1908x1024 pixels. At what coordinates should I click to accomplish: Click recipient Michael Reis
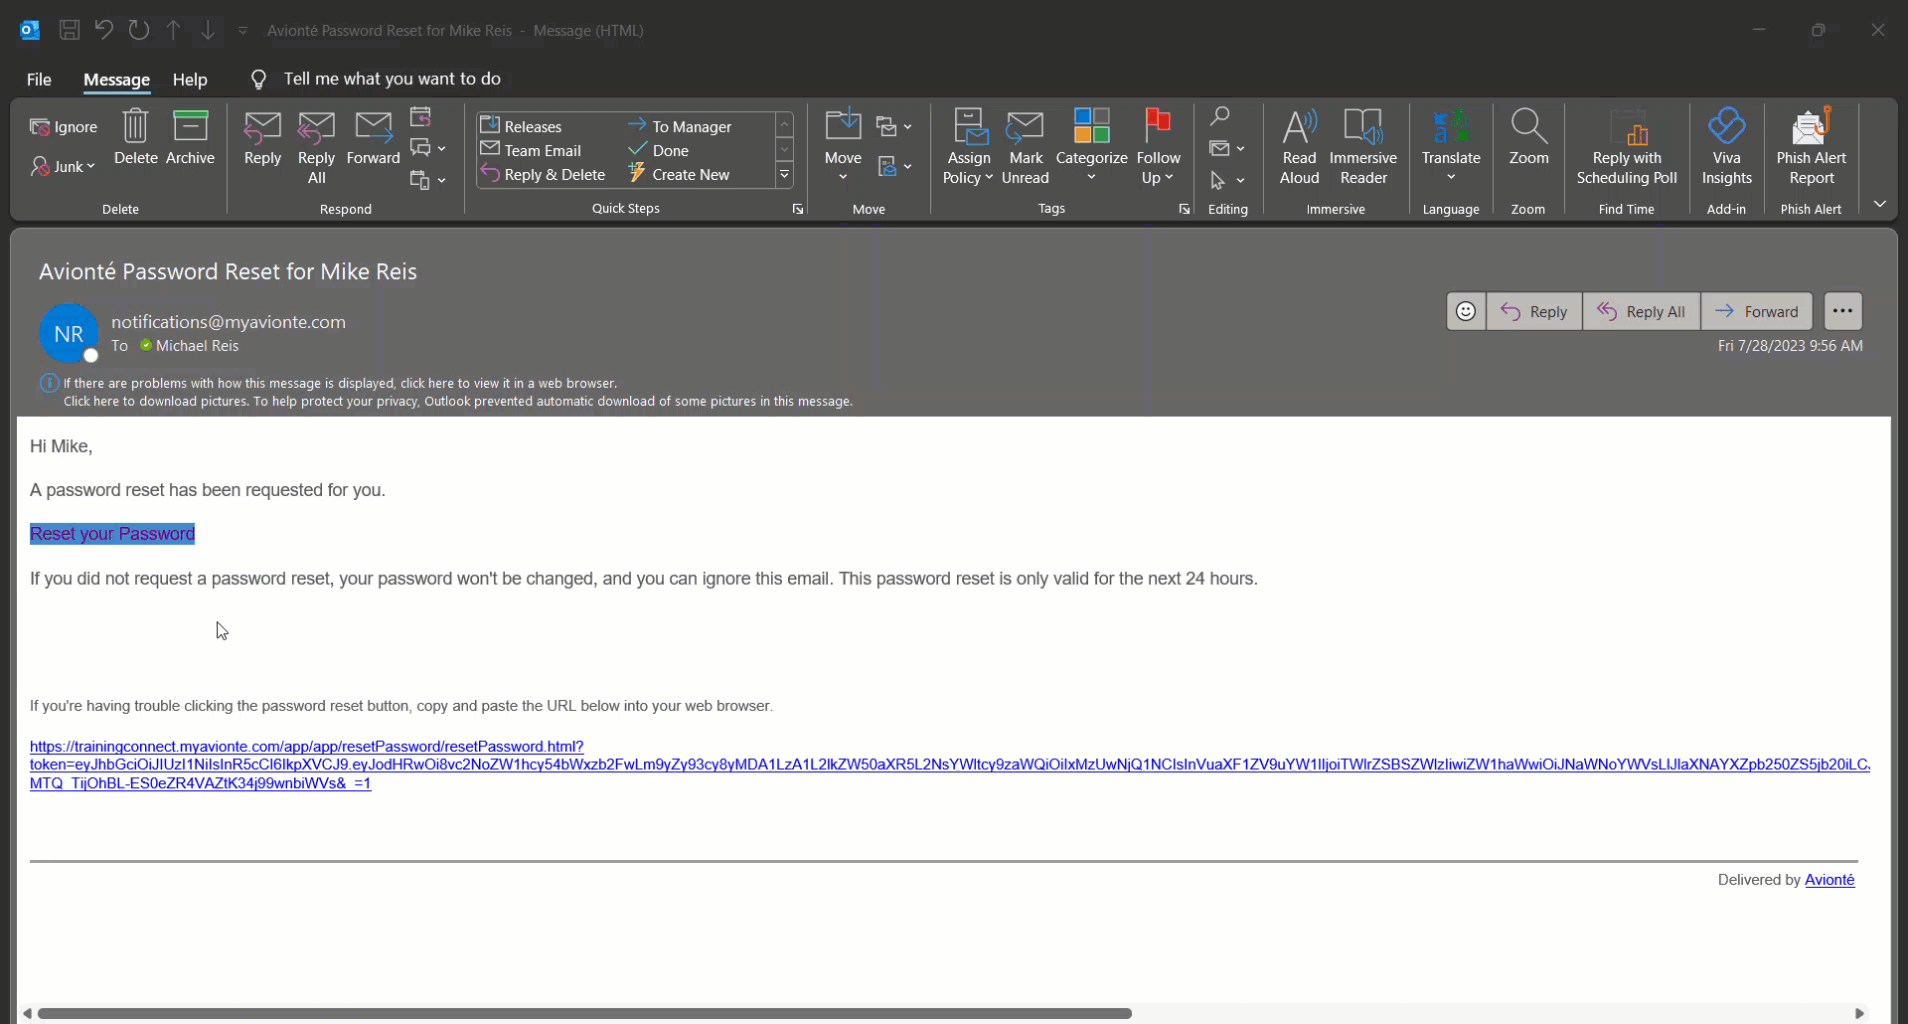coord(197,346)
